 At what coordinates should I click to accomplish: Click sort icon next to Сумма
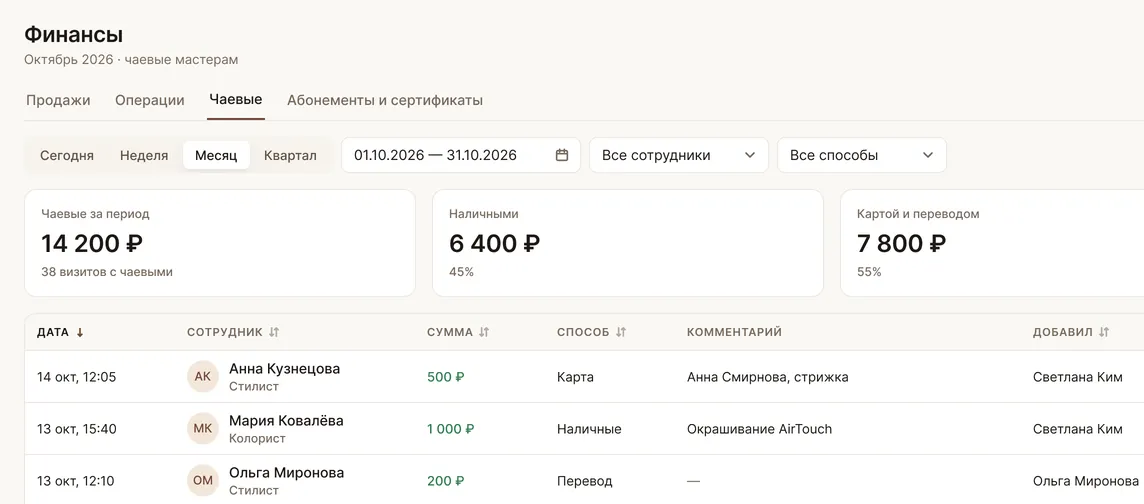pos(484,332)
